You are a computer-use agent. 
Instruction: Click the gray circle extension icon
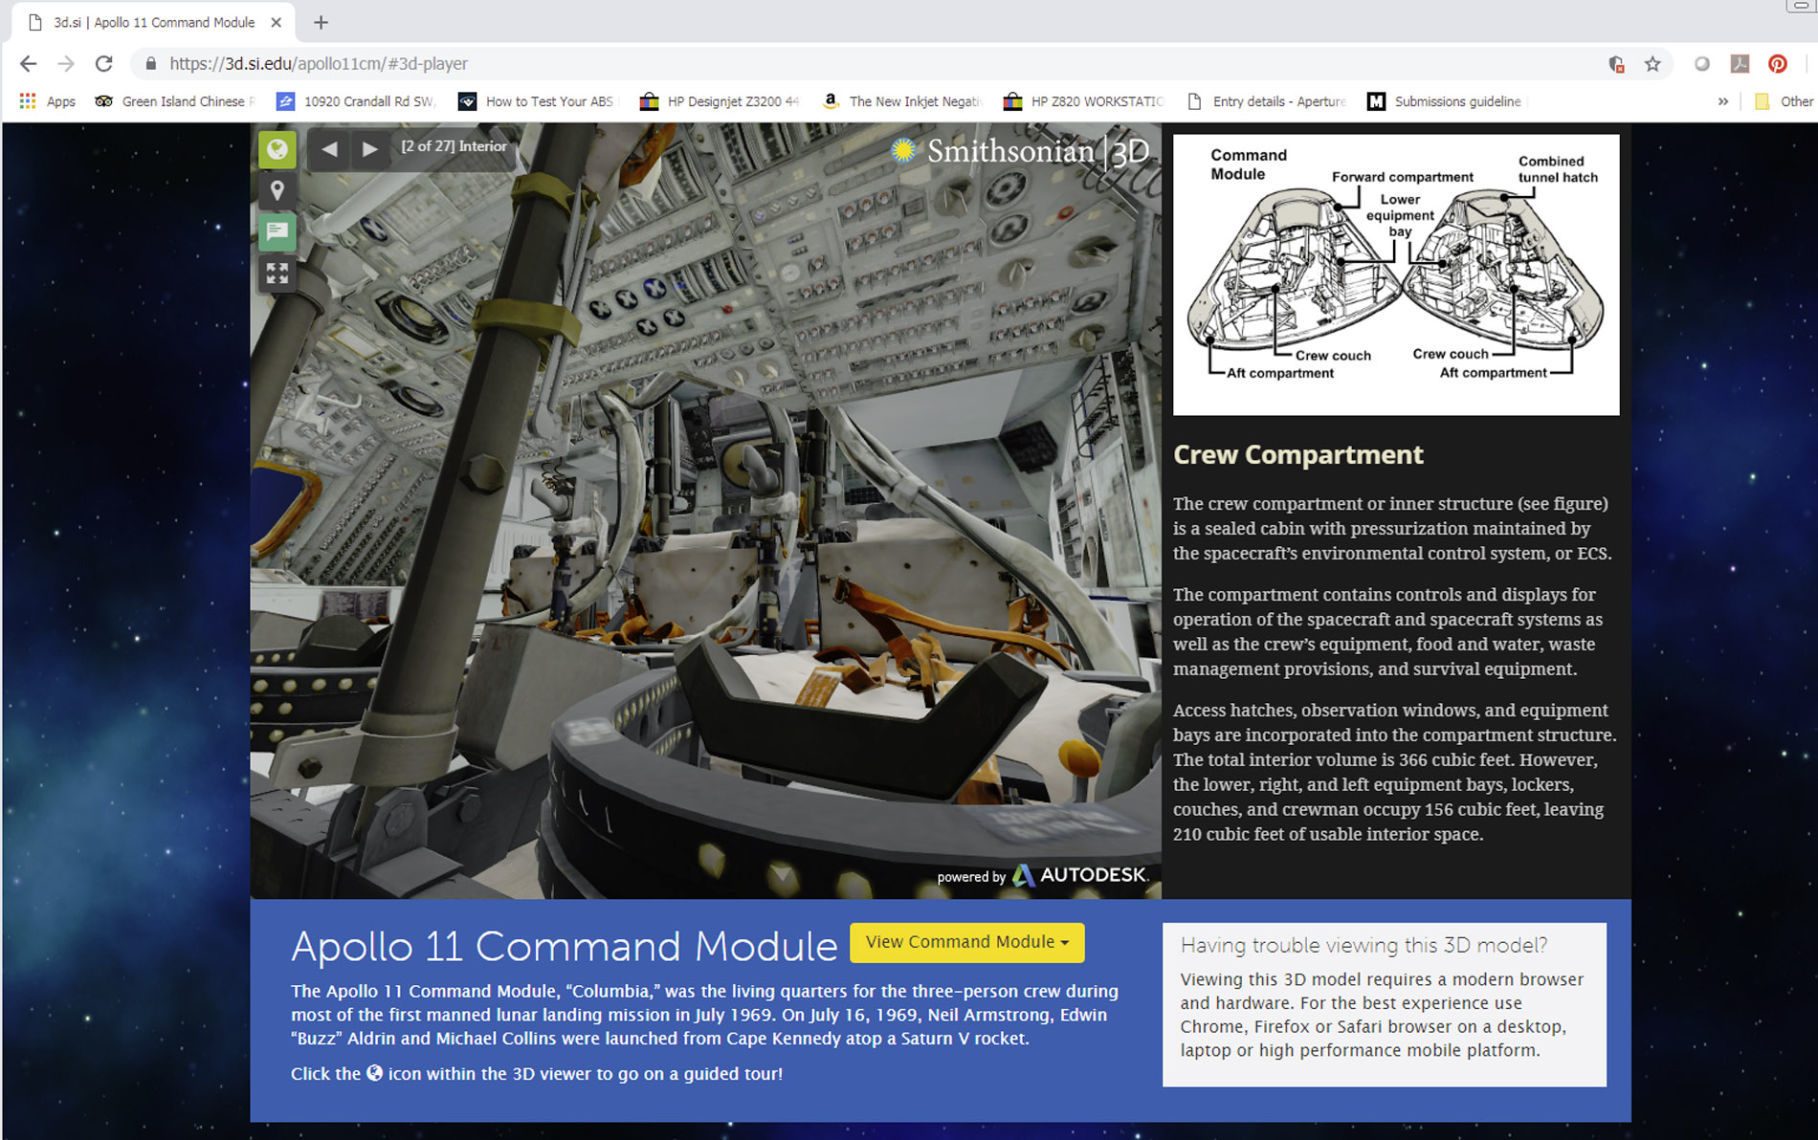tap(1701, 64)
